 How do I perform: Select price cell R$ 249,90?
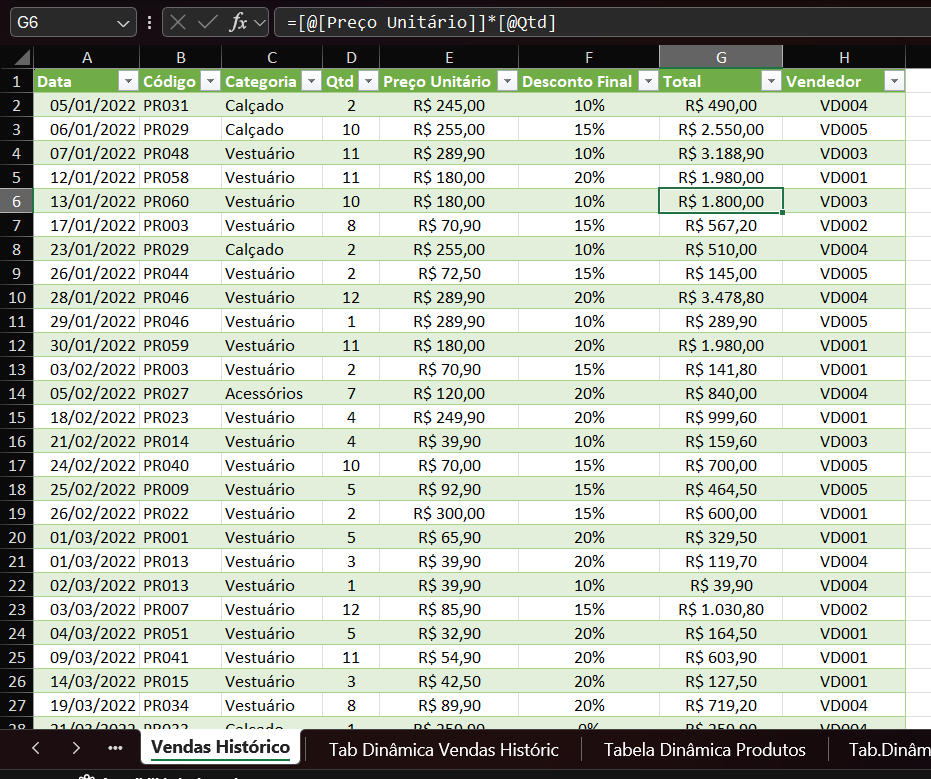click(x=449, y=417)
